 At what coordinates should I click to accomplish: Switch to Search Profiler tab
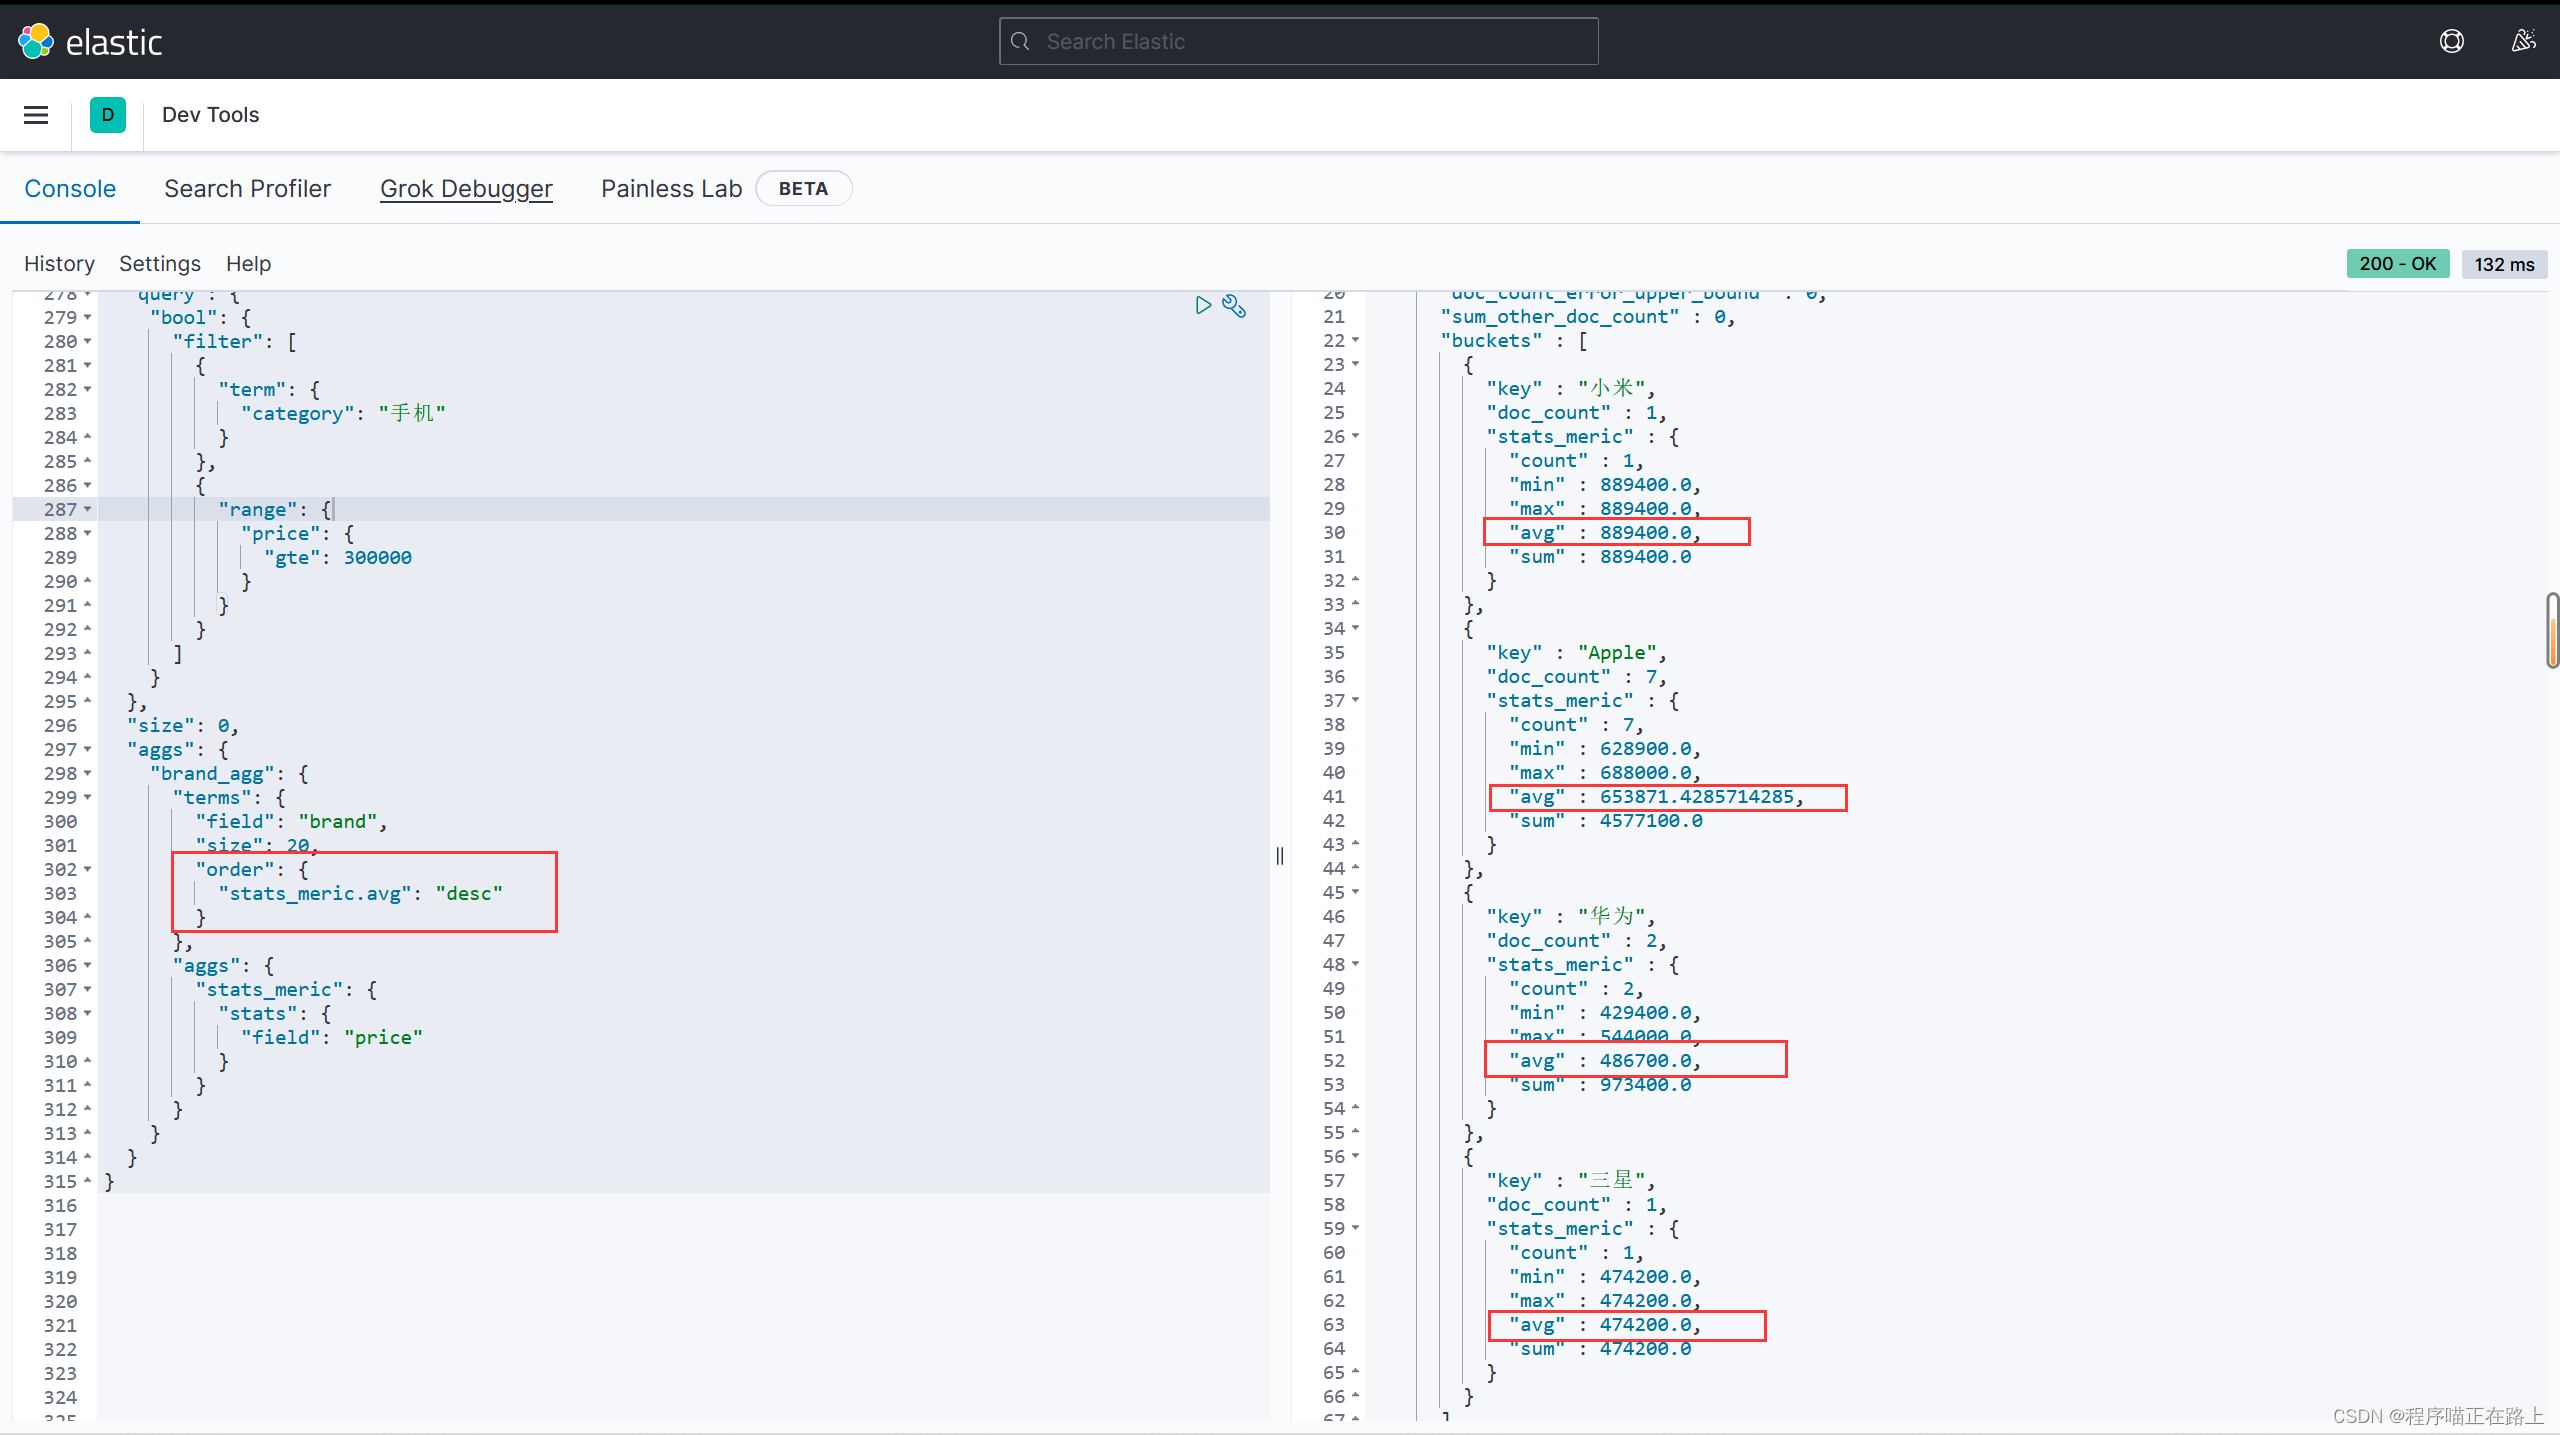coord(247,189)
